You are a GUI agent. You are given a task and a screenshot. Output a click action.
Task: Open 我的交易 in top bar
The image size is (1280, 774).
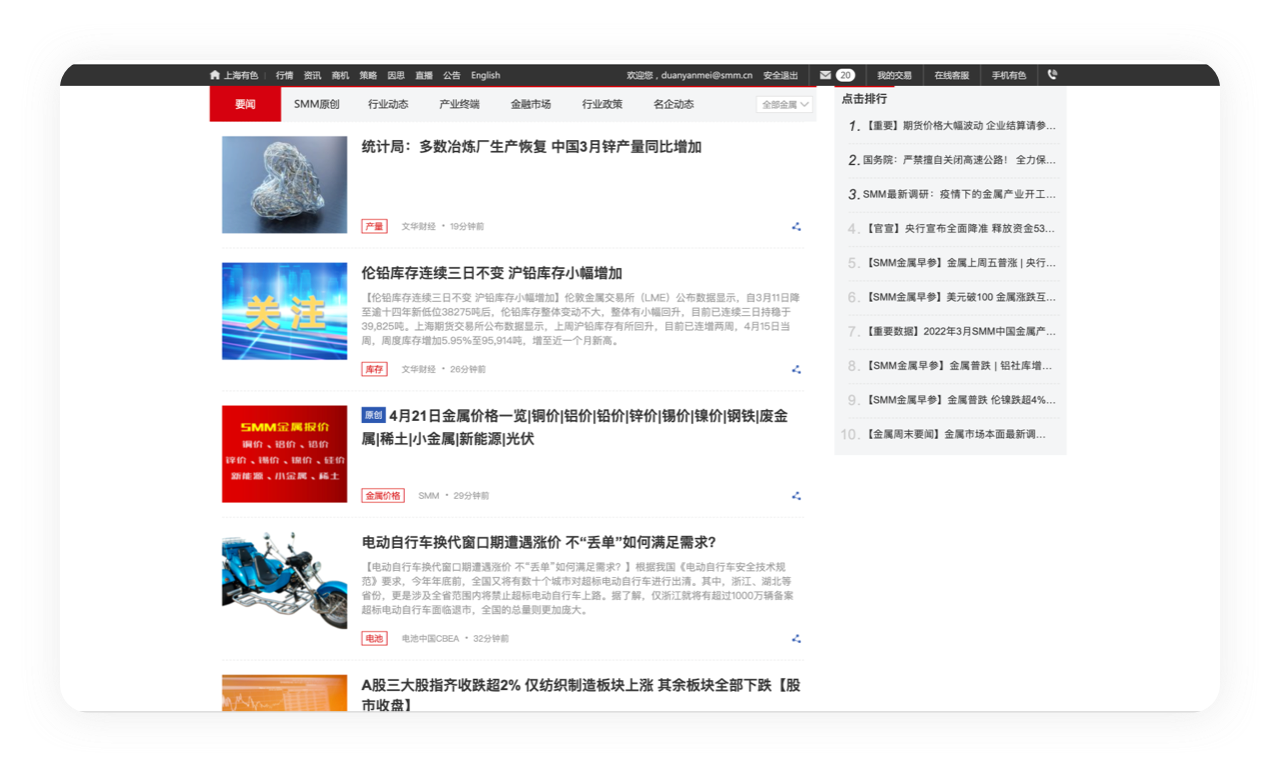894,75
